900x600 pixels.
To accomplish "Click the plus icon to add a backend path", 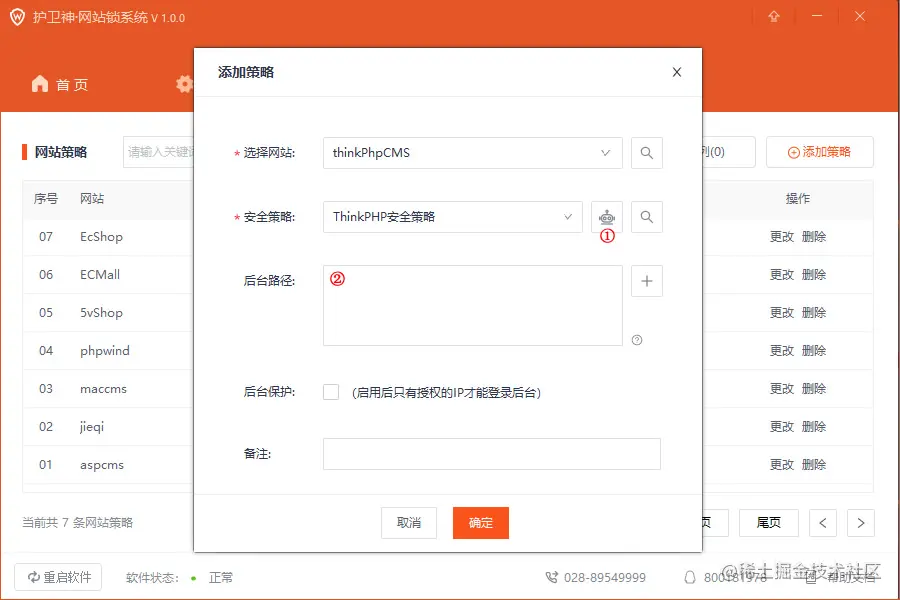I will pyautogui.click(x=646, y=281).
